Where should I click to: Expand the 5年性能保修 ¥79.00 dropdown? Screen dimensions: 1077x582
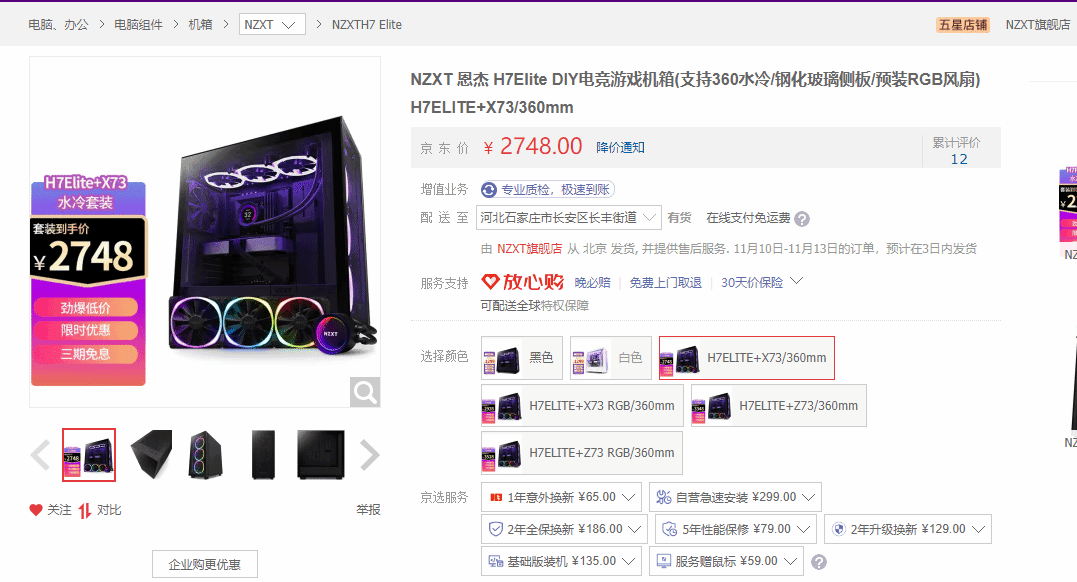803,530
